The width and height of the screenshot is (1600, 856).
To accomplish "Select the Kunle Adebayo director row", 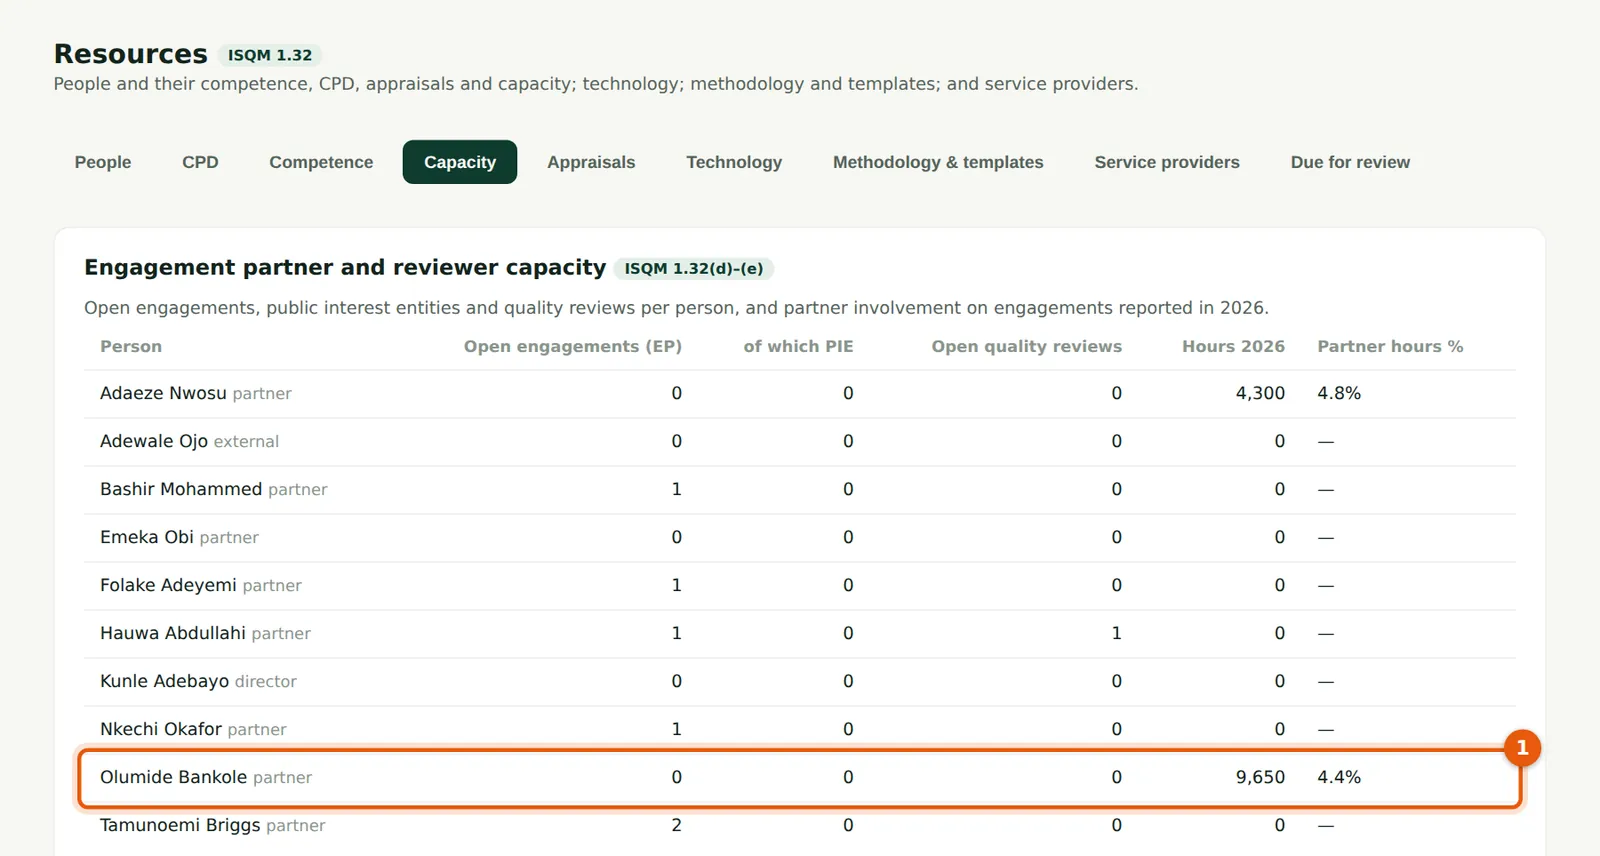I will pyautogui.click(x=800, y=682).
